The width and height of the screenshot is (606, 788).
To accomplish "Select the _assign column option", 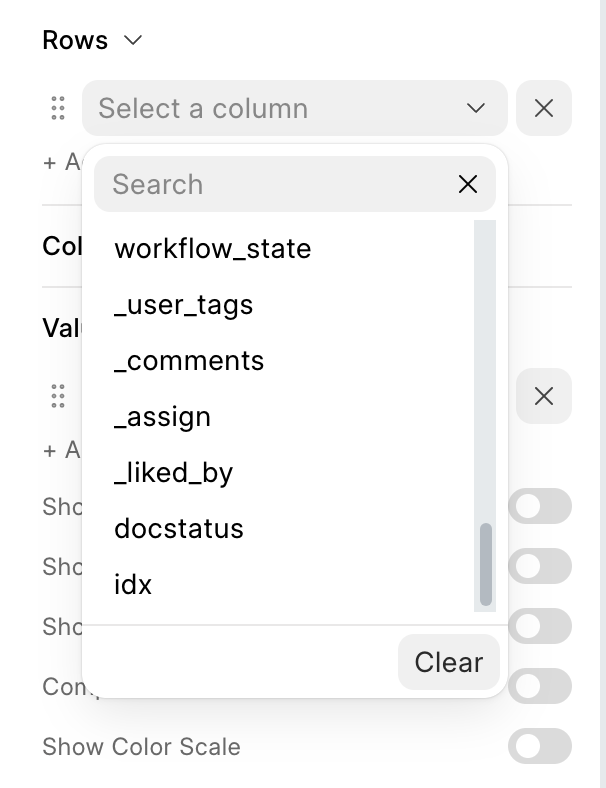I will point(162,416).
